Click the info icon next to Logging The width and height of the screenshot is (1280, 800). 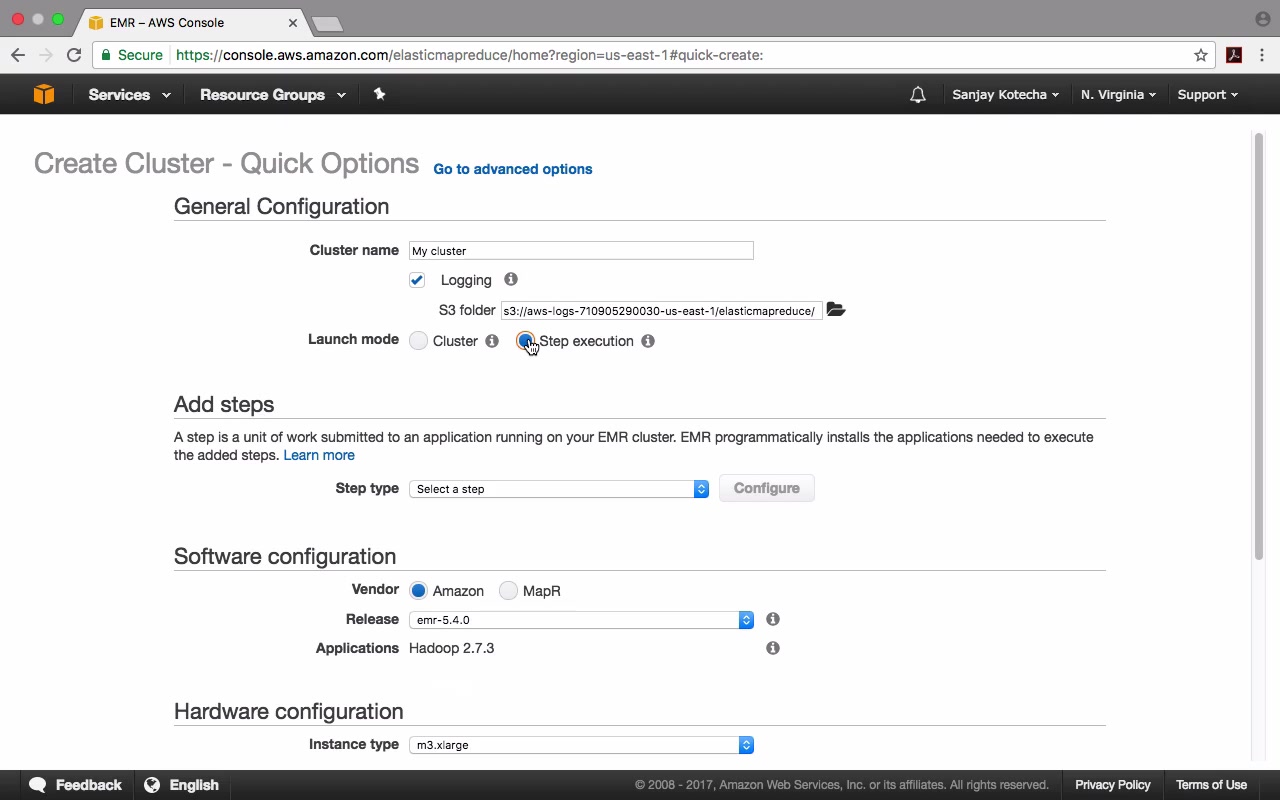click(x=511, y=280)
